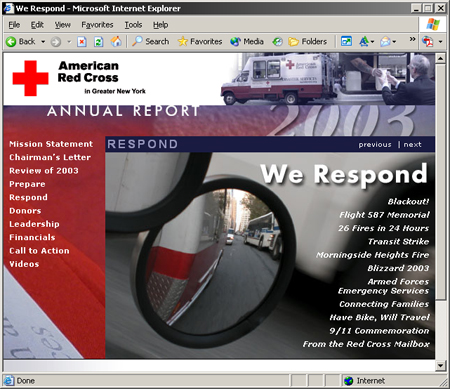Go to the next page link
450x389 pixels.
click(412, 145)
